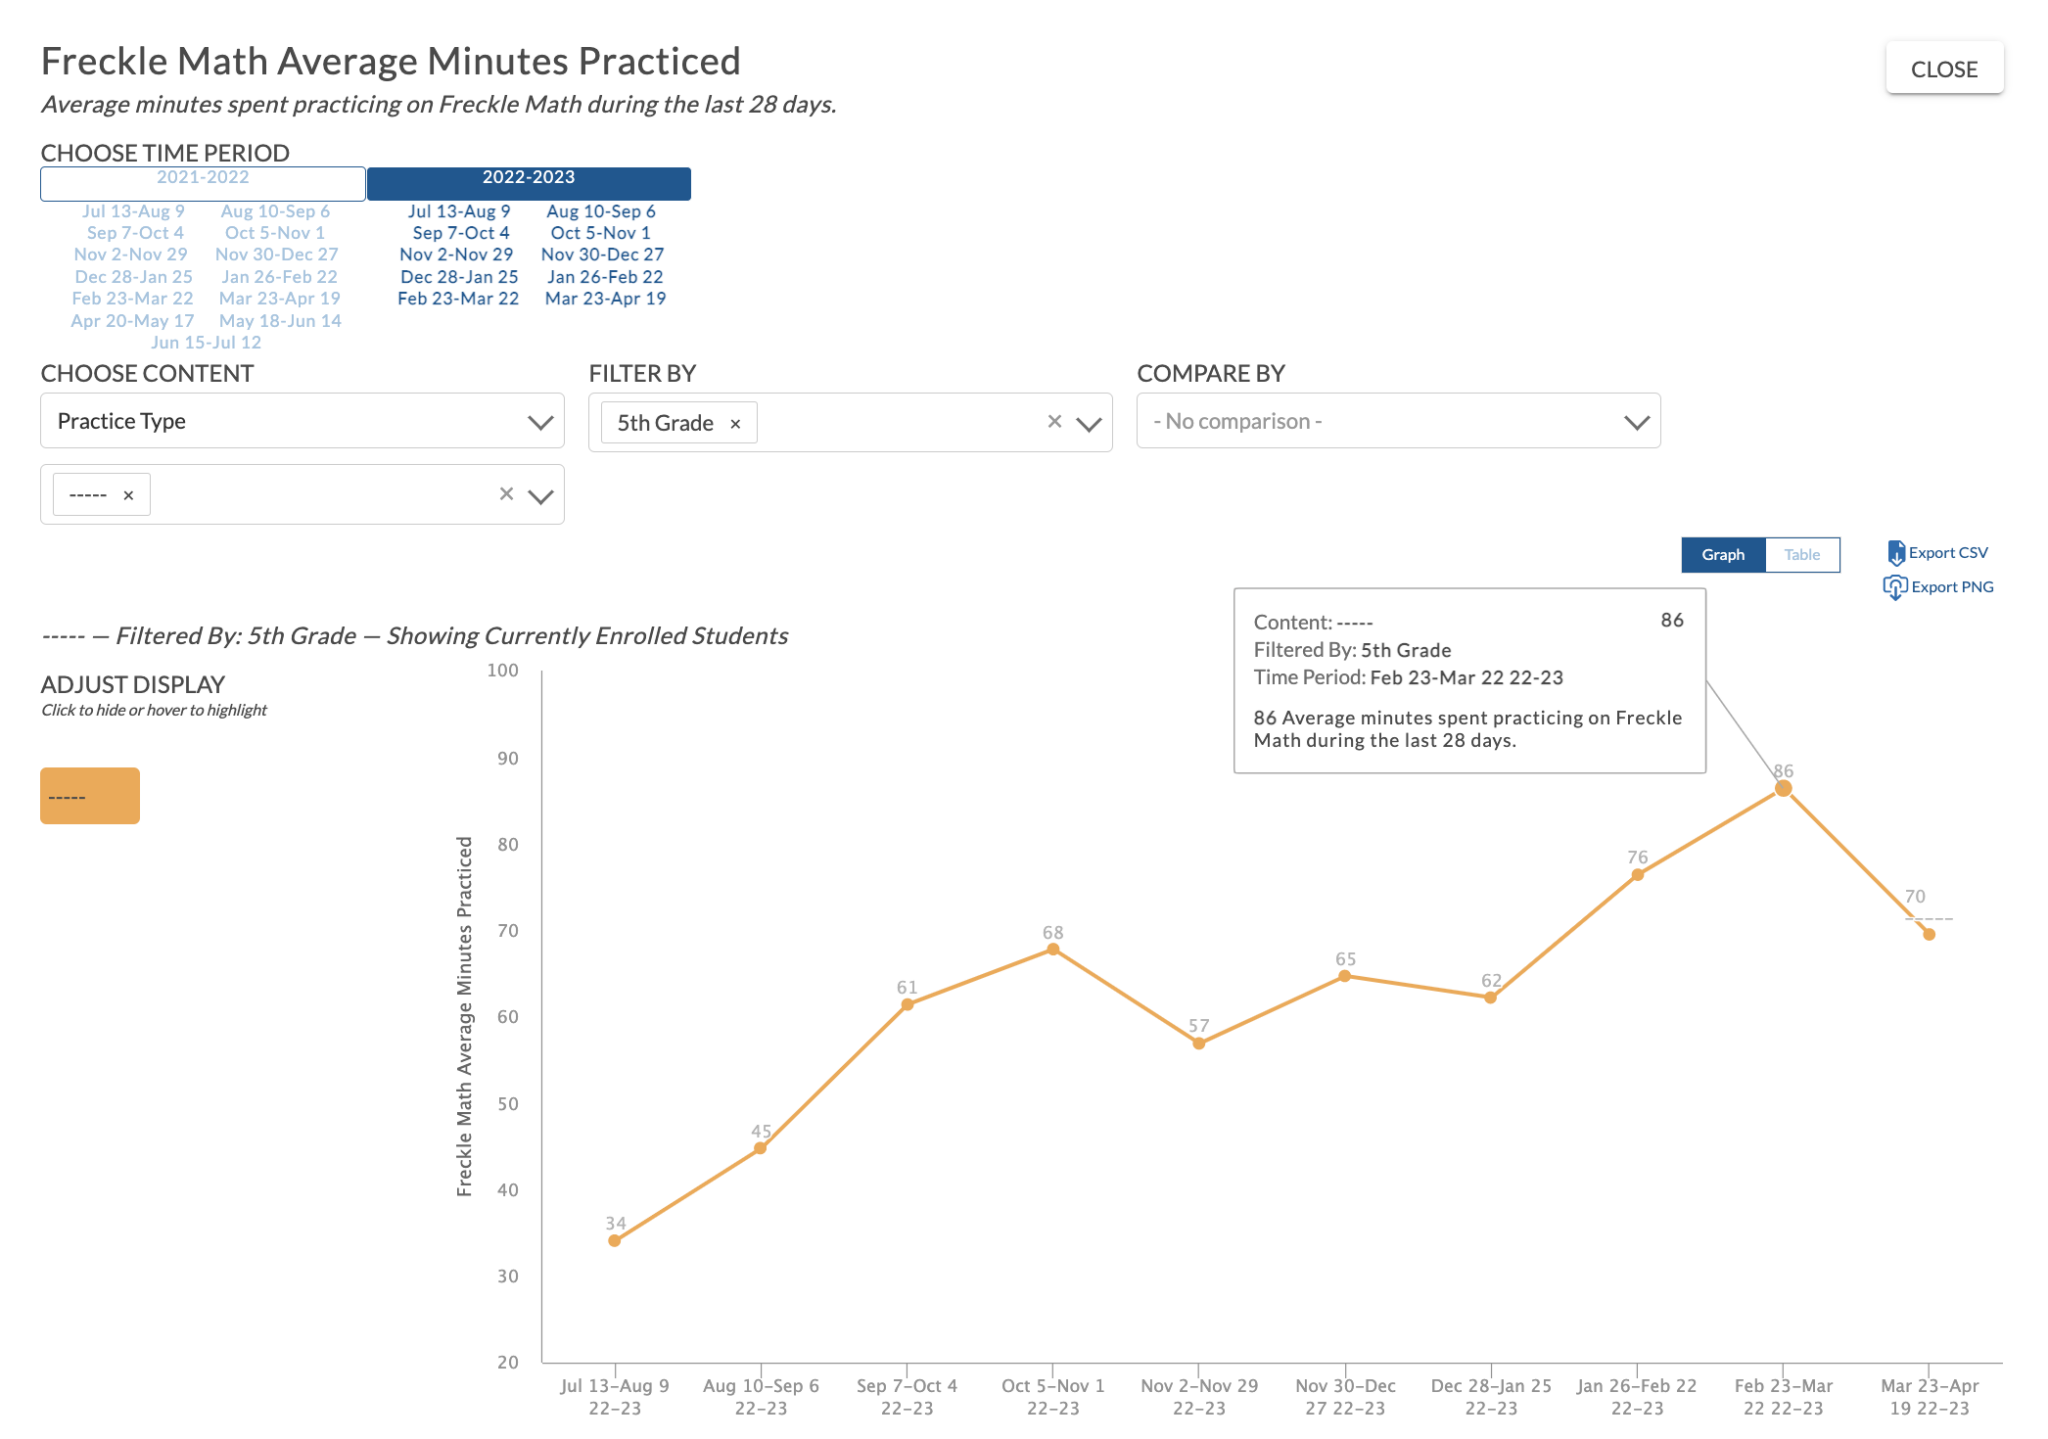
Task: Clear the Filter By field with its X
Action: (1054, 421)
